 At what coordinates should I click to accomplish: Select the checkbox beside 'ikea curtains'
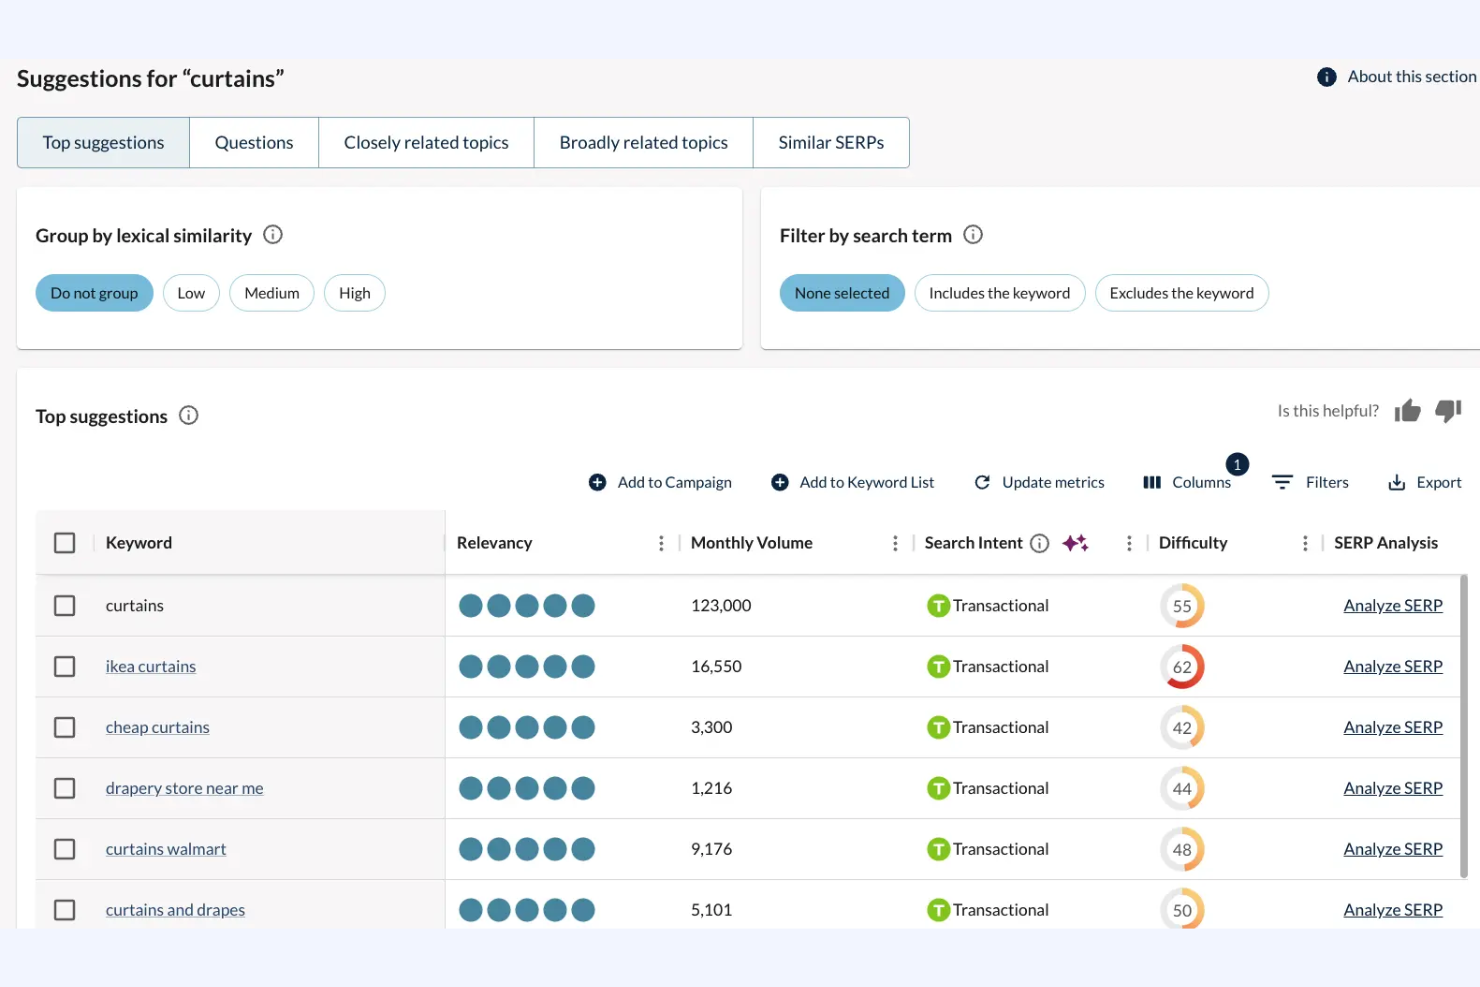64,666
